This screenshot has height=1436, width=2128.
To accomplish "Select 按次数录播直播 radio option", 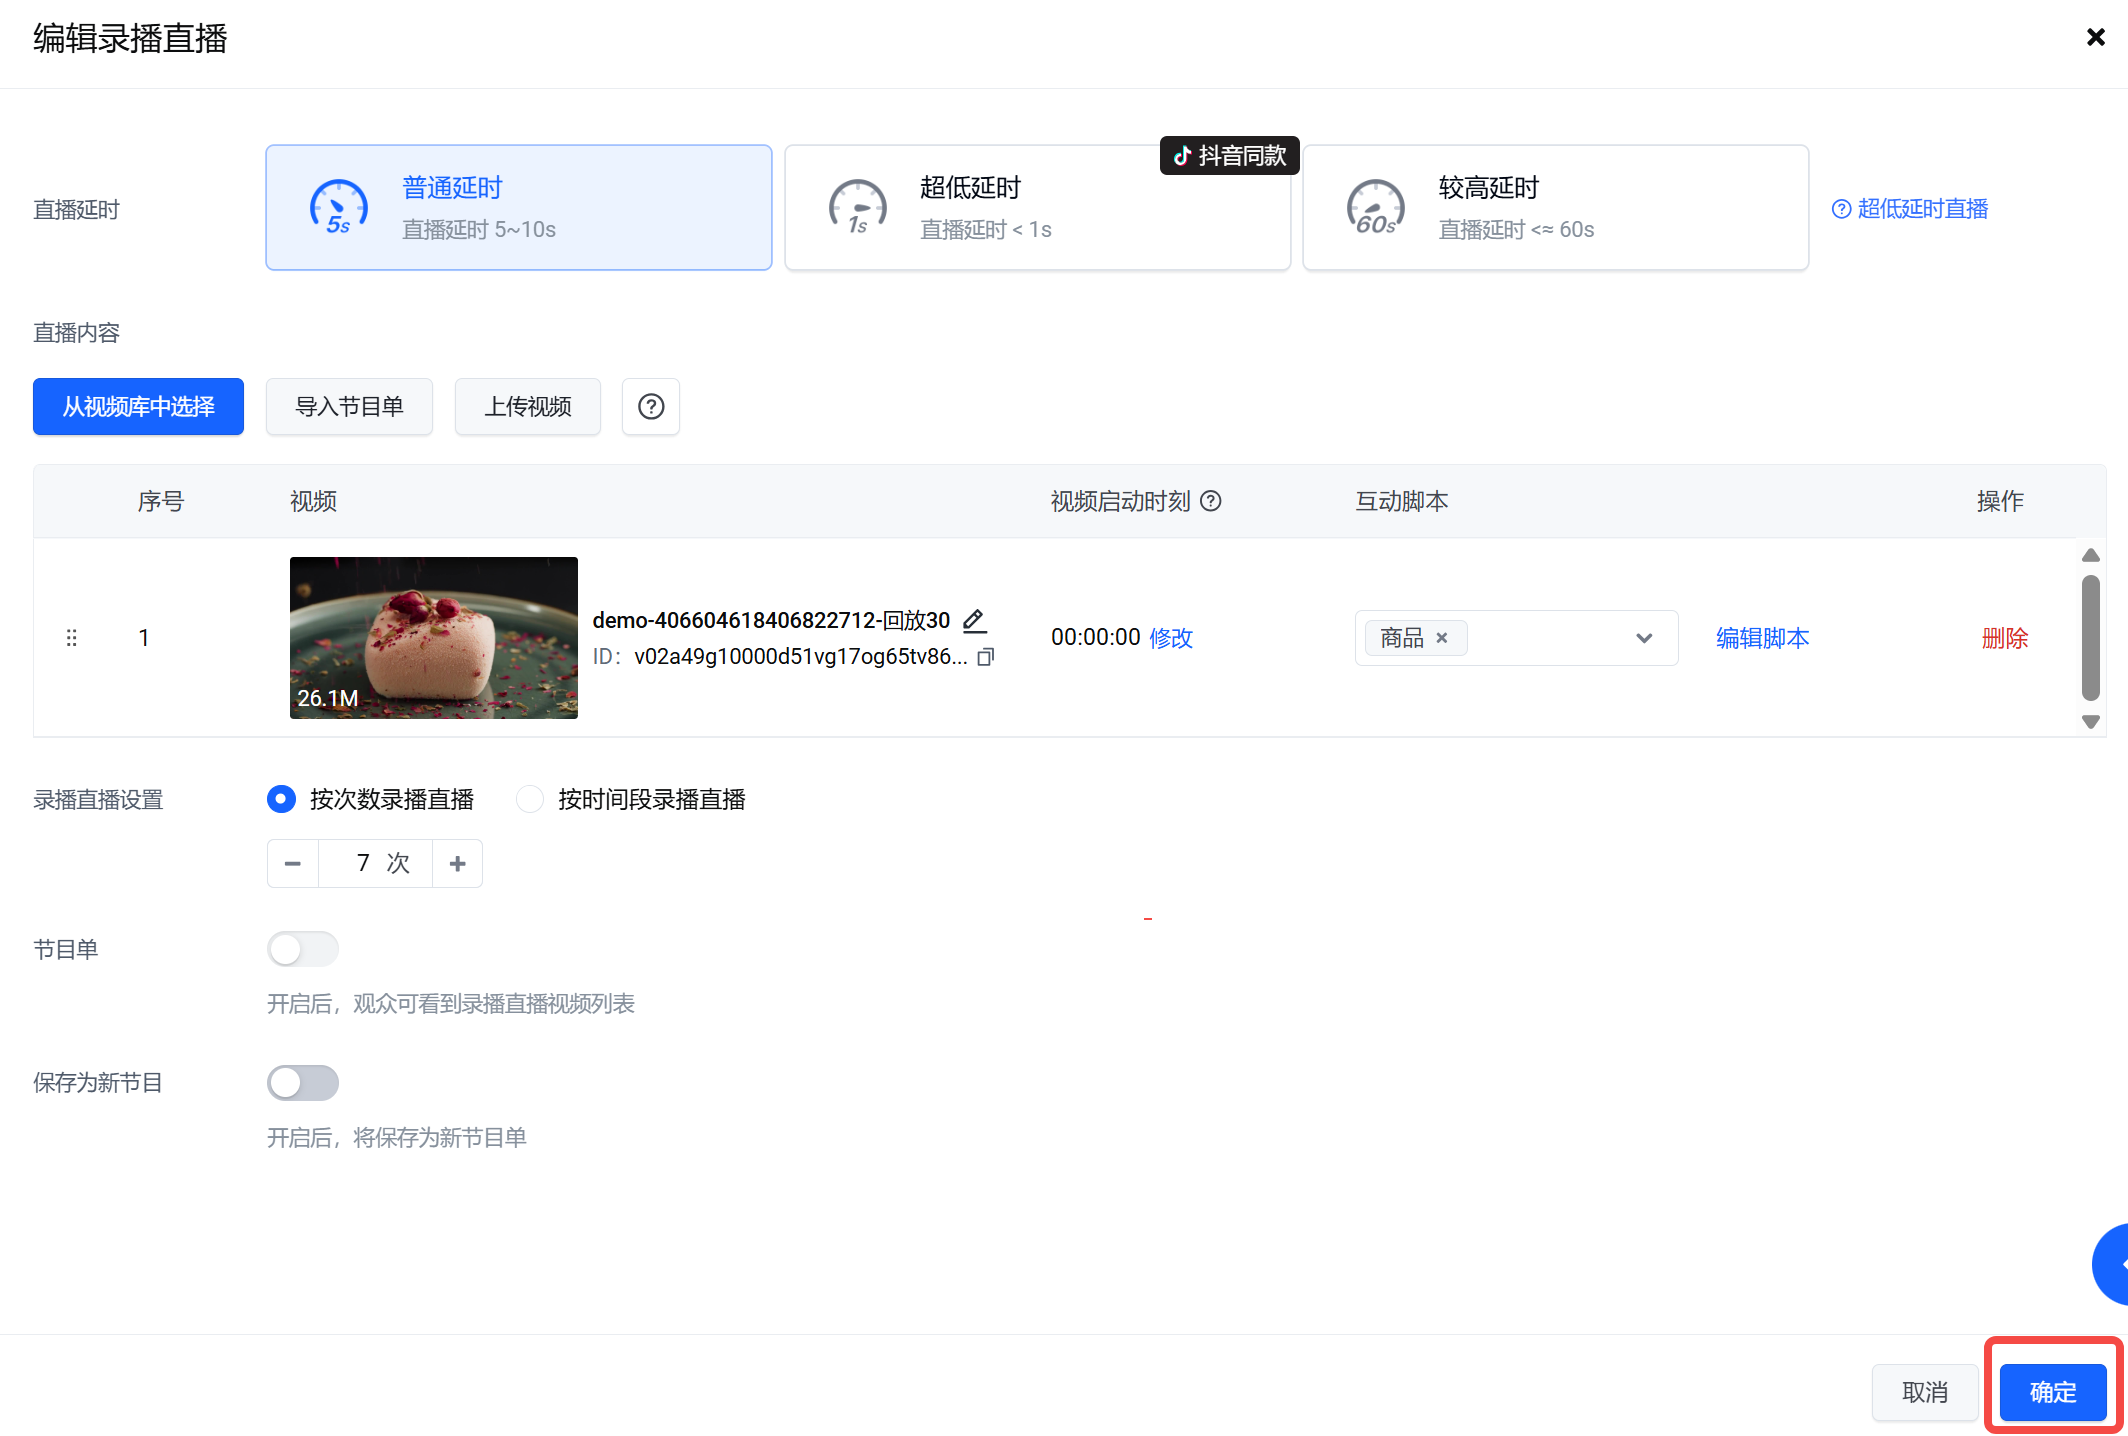I will (282, 799).
